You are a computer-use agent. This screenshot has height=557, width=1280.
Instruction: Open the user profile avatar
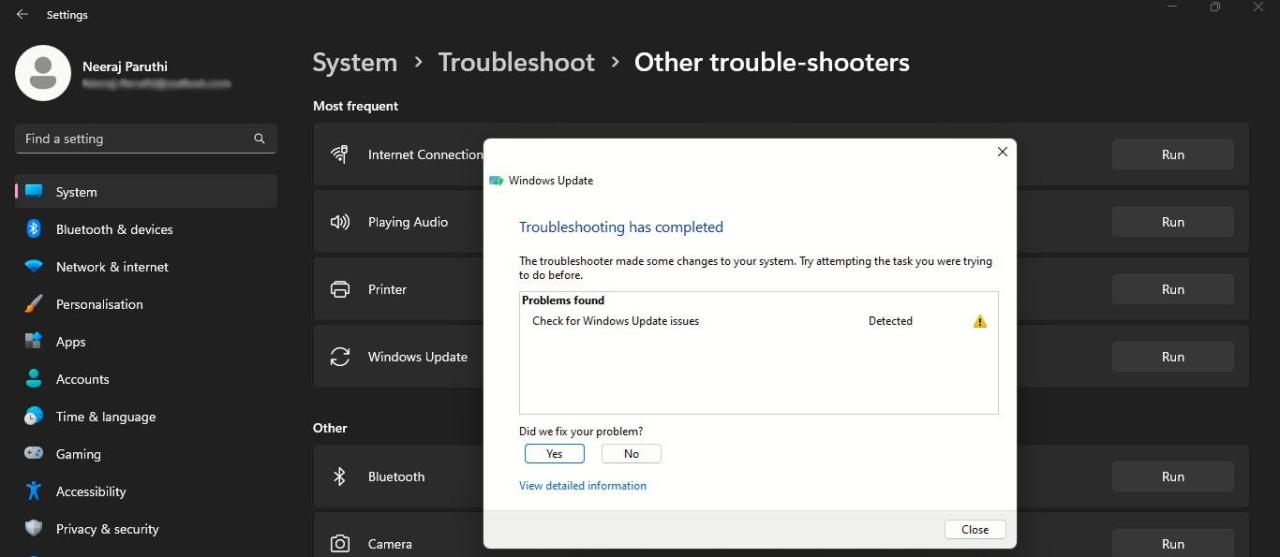[x=43, y=73]
